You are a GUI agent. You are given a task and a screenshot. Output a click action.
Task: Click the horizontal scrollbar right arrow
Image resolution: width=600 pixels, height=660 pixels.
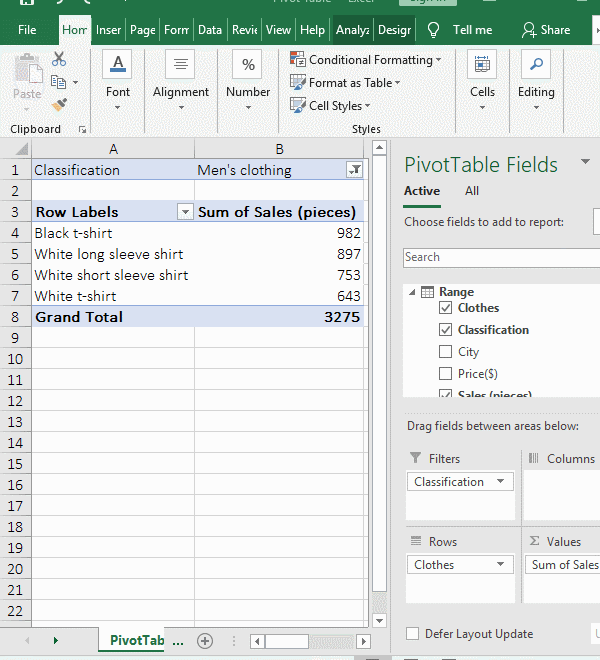point(363,641)
